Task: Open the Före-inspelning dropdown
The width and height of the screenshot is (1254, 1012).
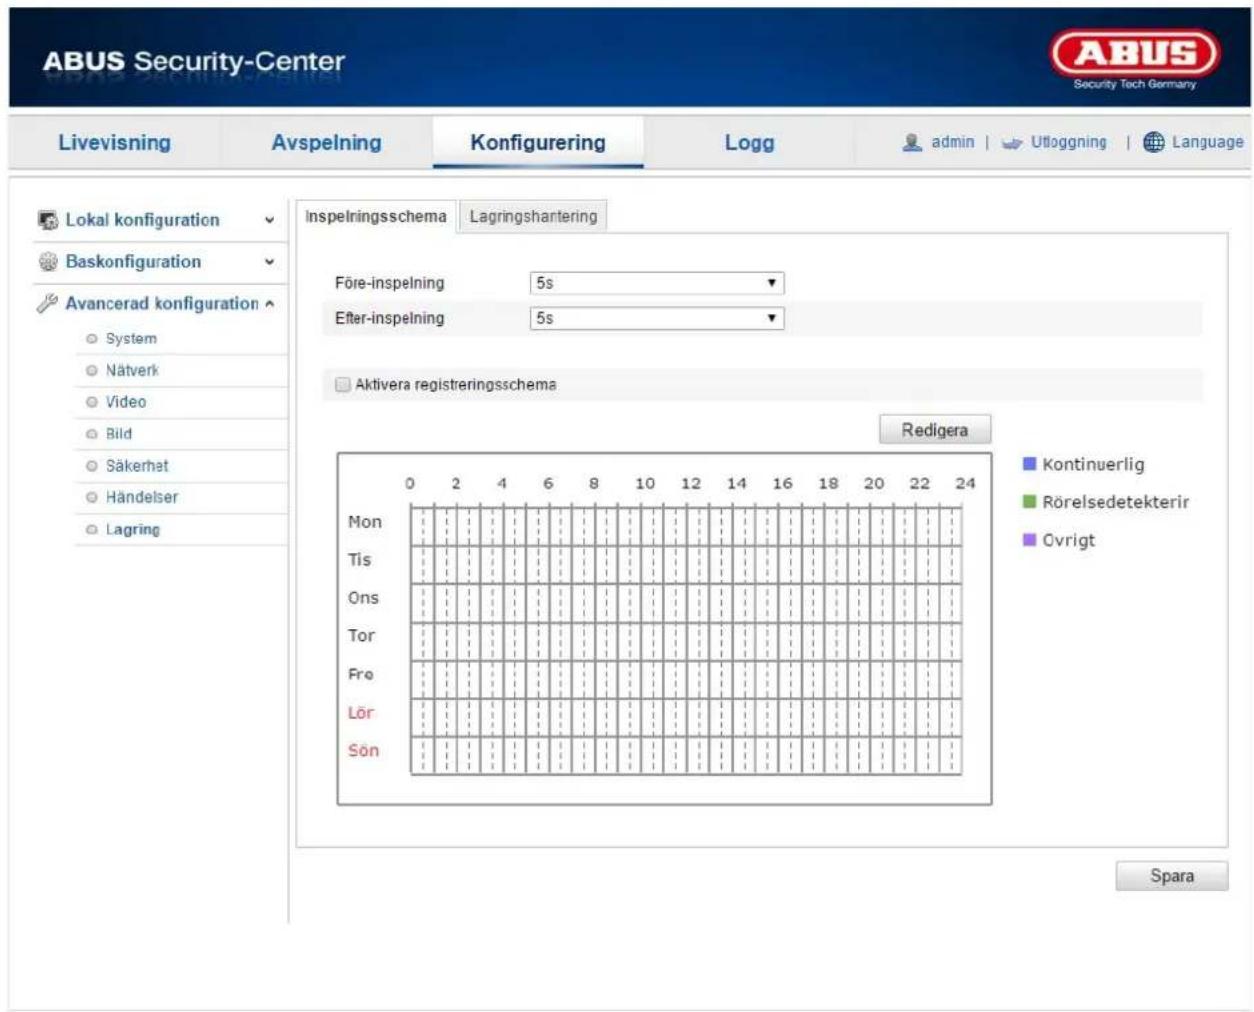Action: click(x=657, y=283)
